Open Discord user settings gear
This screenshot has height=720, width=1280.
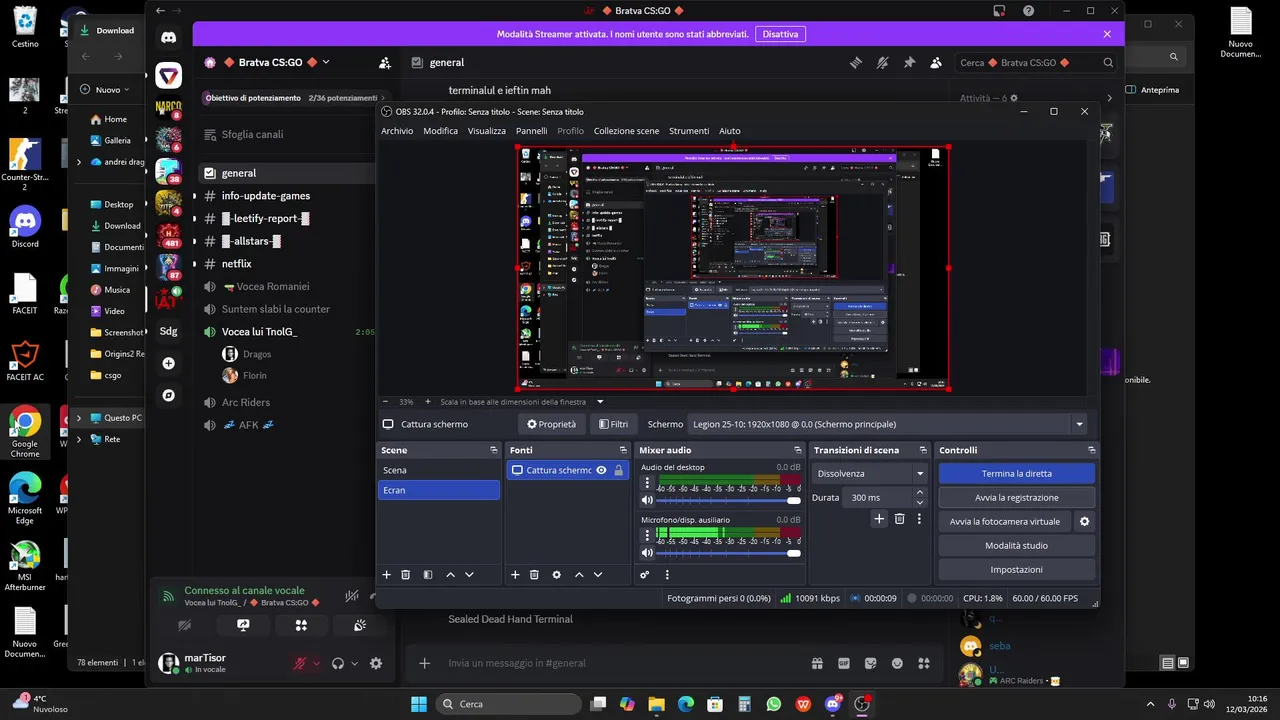(376, 663)
